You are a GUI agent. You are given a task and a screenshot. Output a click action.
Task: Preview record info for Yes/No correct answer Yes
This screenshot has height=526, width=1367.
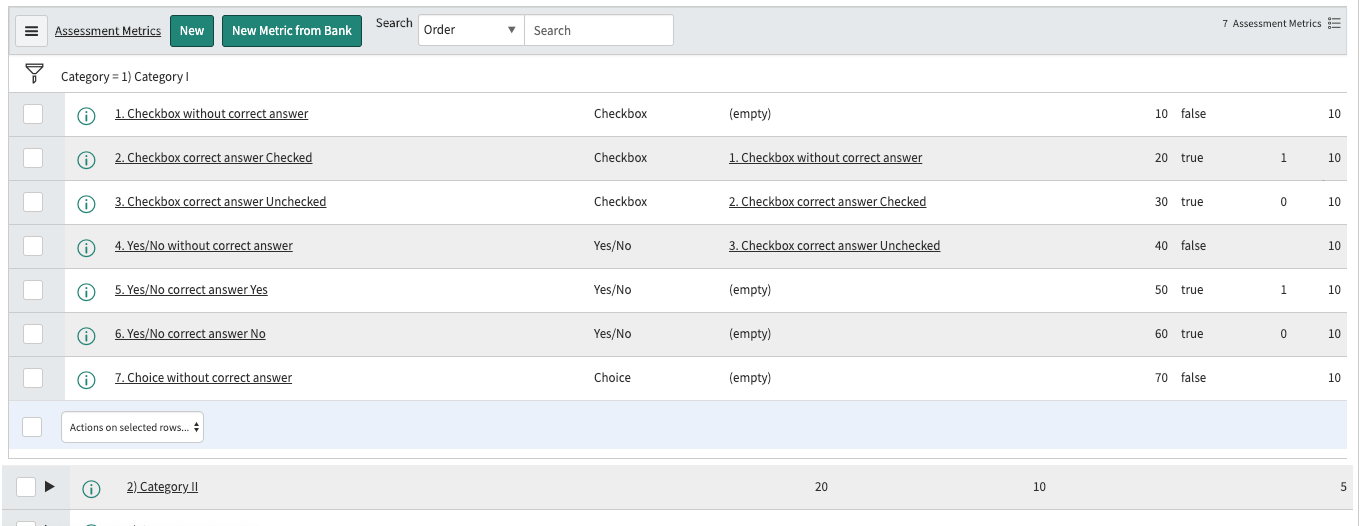tap(86, 291)
